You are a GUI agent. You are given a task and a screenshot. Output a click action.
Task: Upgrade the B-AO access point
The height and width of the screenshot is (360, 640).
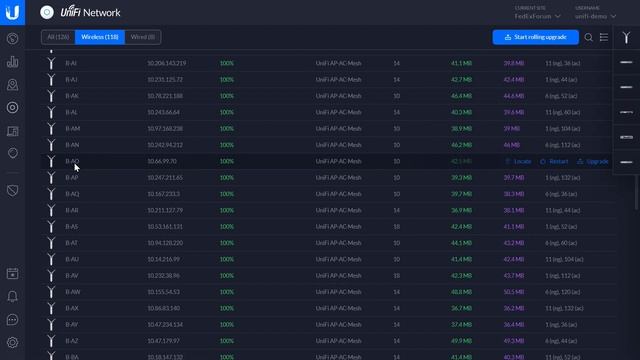pos(593,161)
